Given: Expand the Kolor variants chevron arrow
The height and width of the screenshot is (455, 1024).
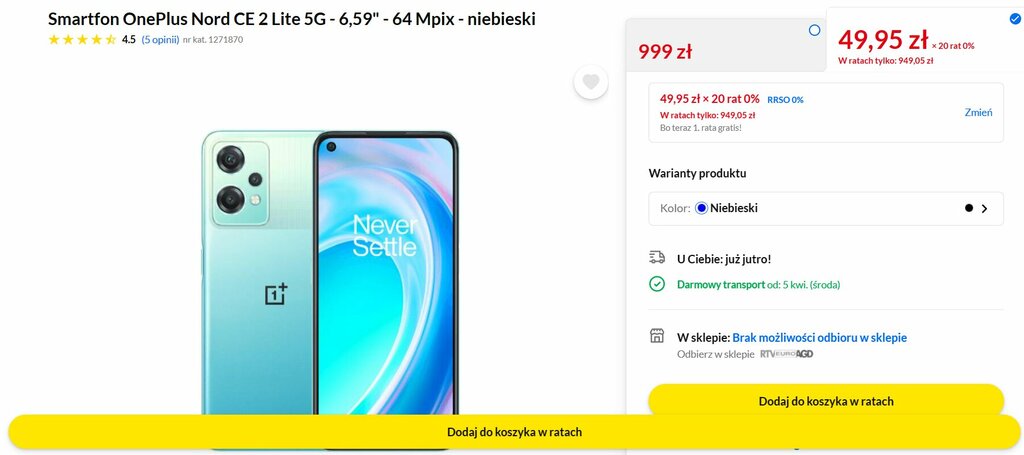Looking at the screenshot, I should pyautogui.click(x=984, y=209).
